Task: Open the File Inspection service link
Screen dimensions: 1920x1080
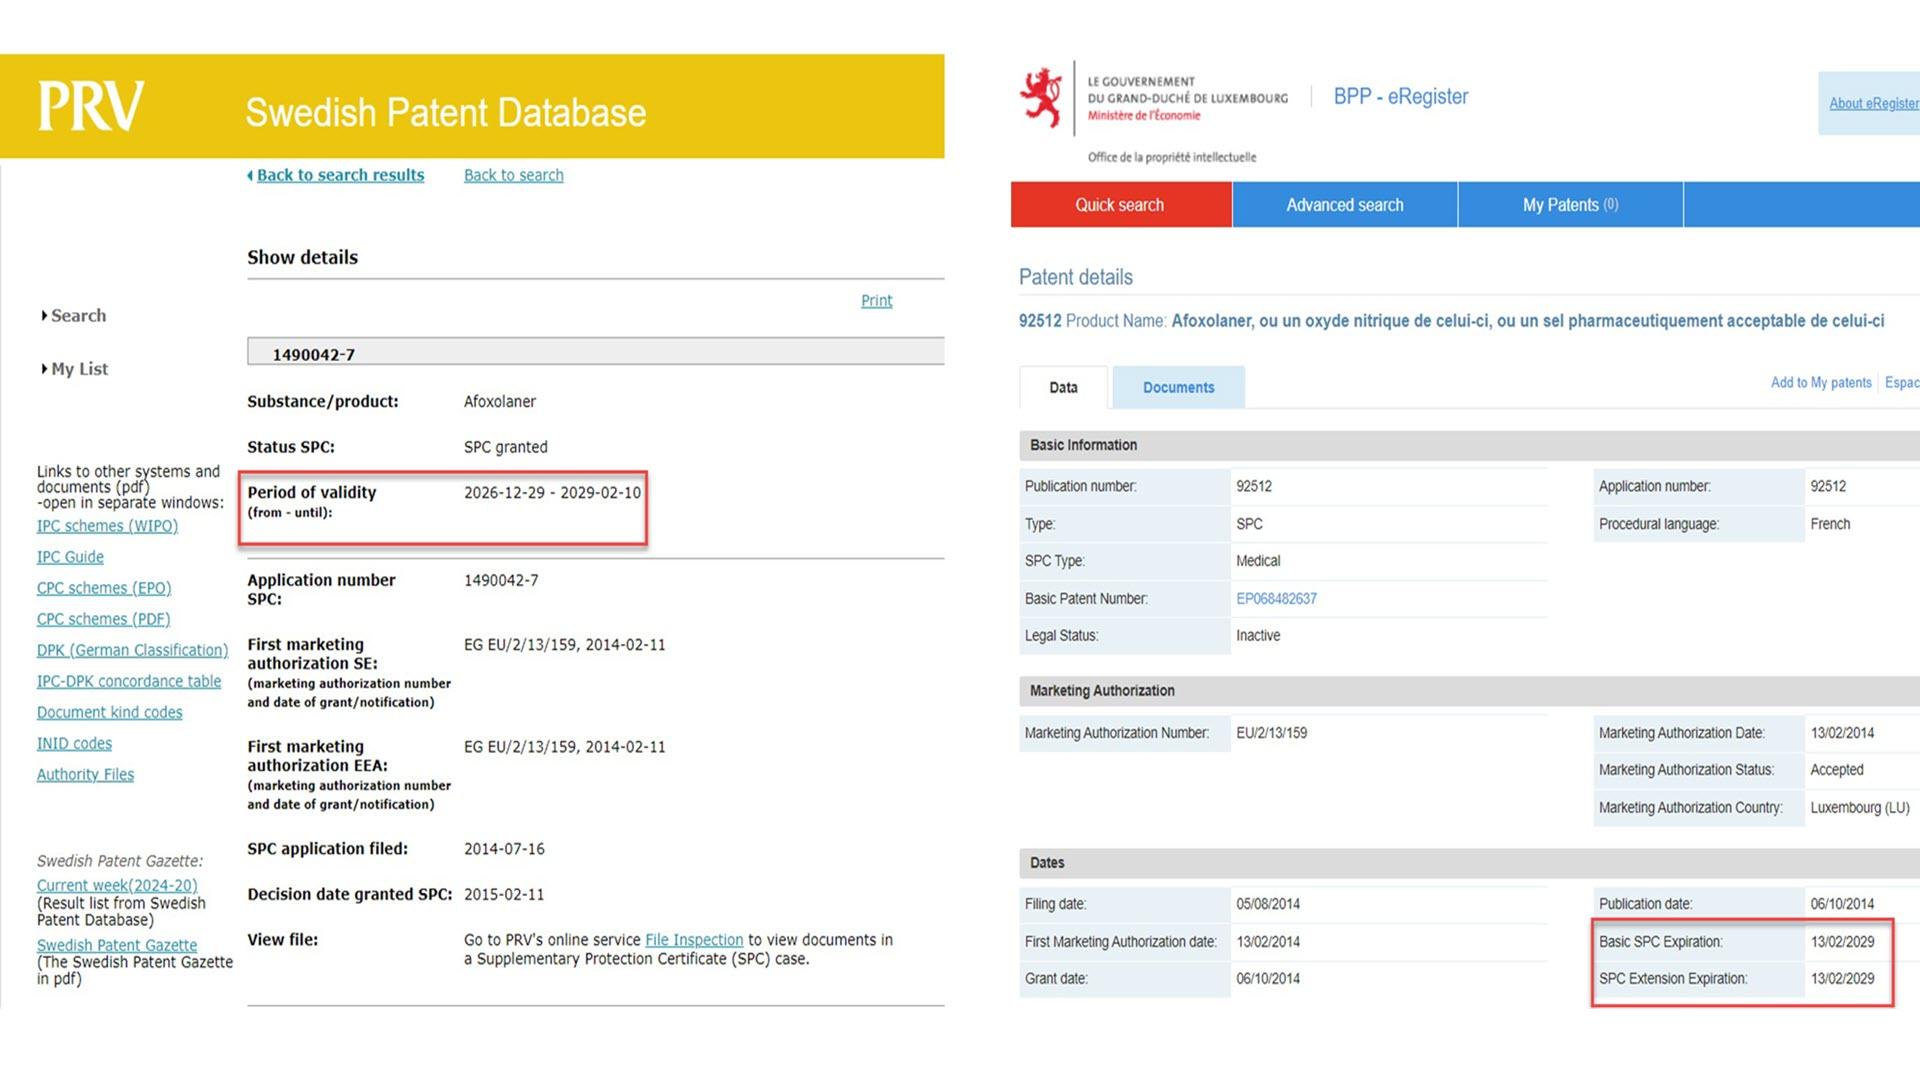Action: 694,939
